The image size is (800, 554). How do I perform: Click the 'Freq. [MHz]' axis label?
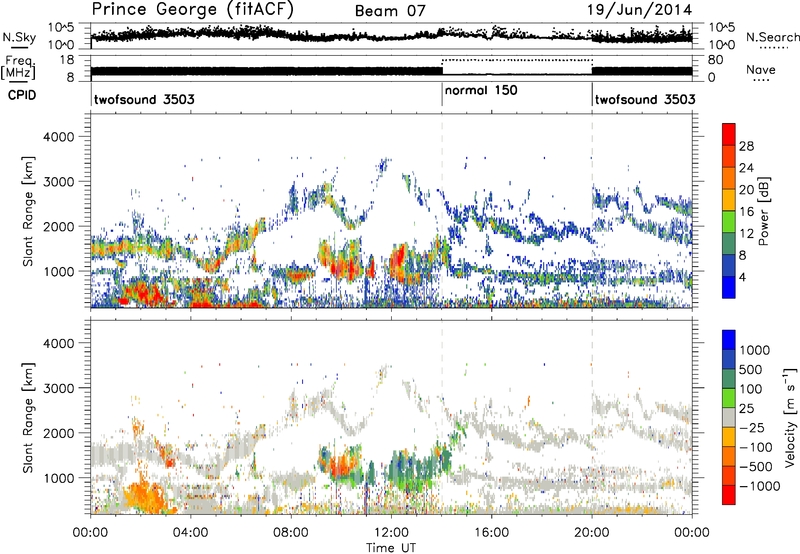click(x=18, y=67)
